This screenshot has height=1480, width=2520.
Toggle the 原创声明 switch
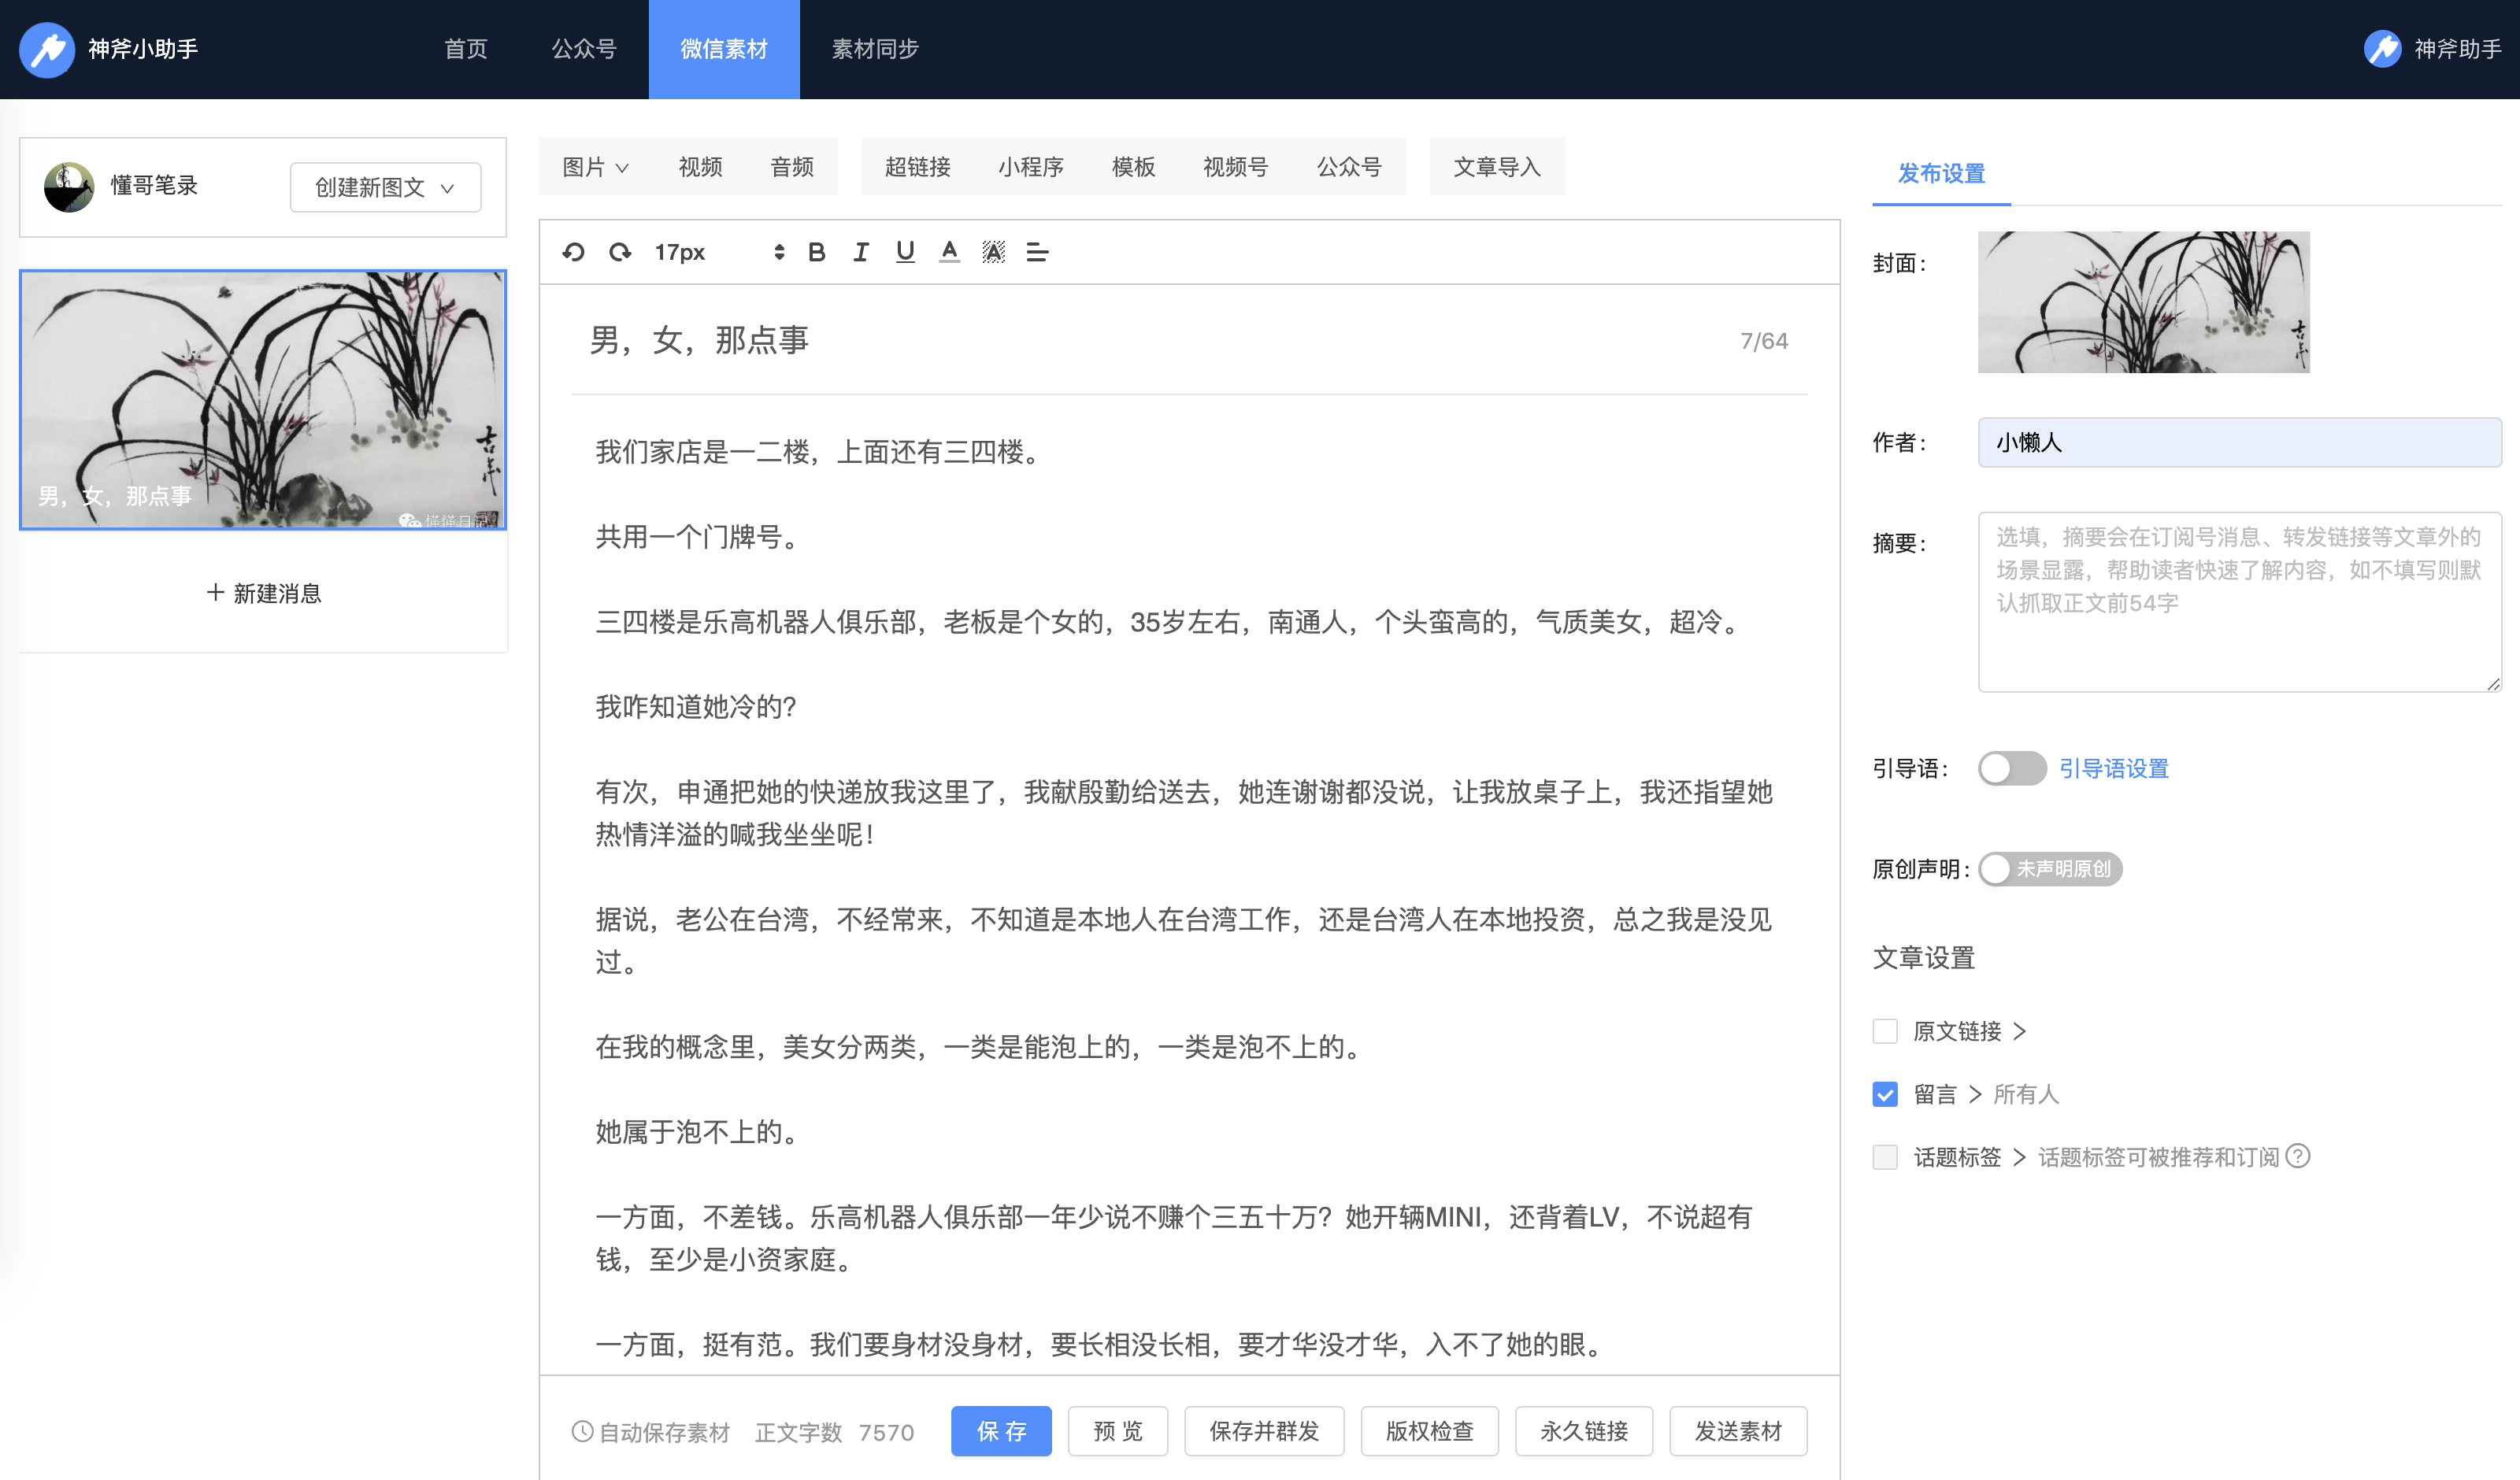tap(2048, 868)
